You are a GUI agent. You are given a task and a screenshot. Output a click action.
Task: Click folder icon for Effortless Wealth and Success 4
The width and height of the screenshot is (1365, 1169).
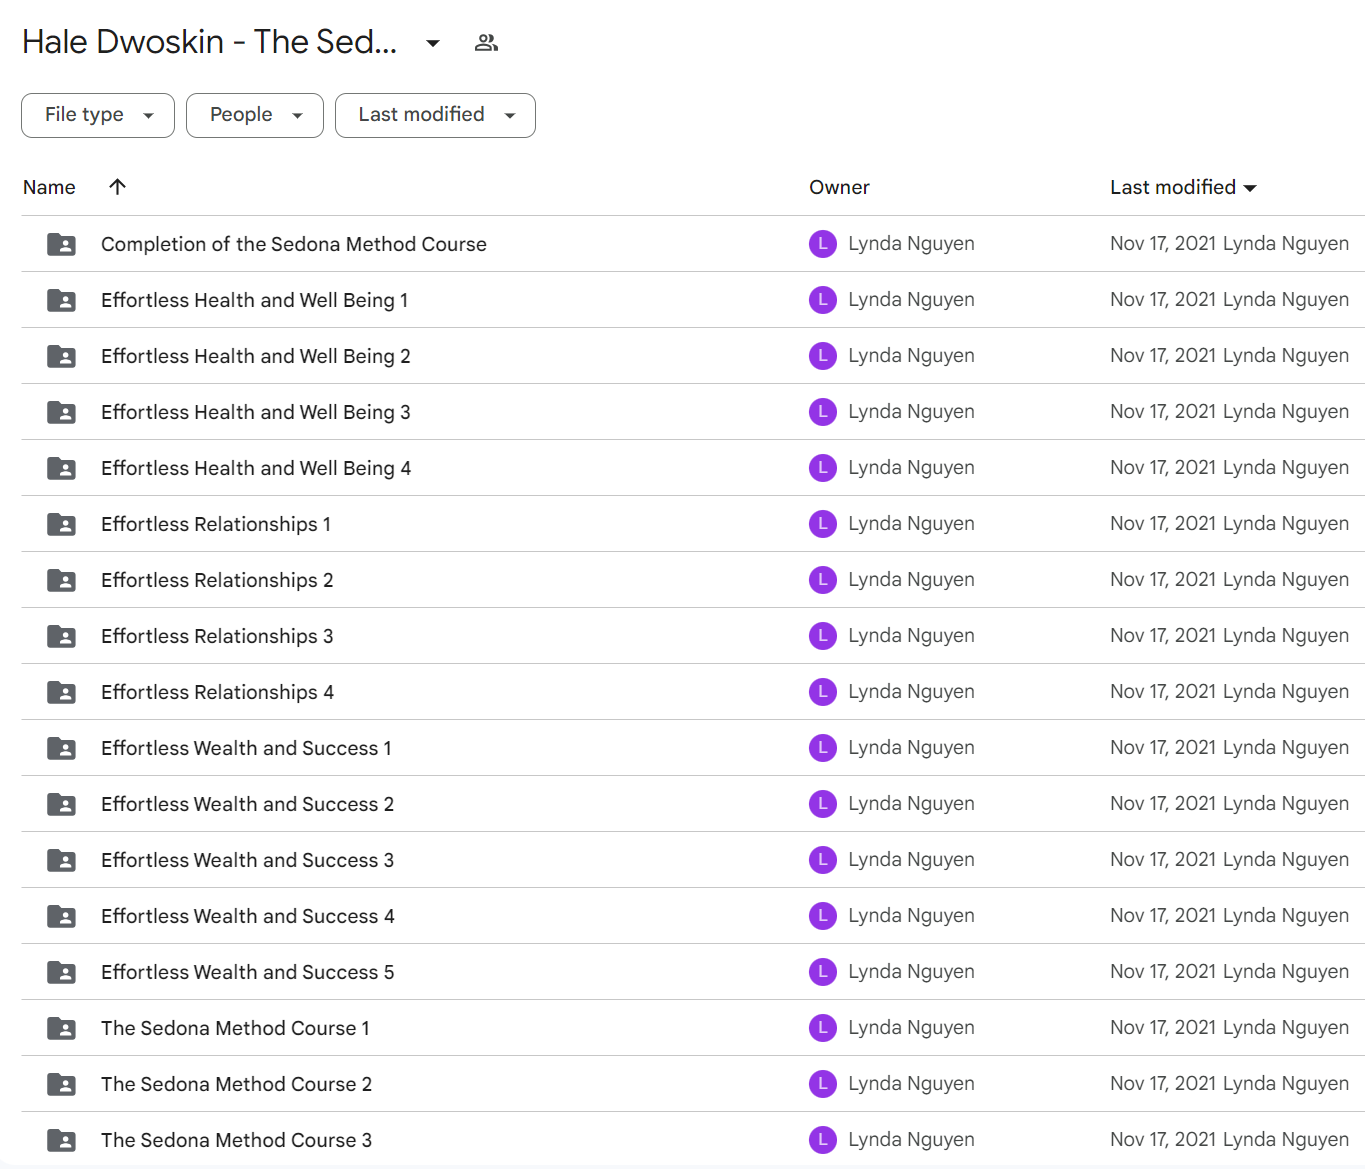point(61,916)
